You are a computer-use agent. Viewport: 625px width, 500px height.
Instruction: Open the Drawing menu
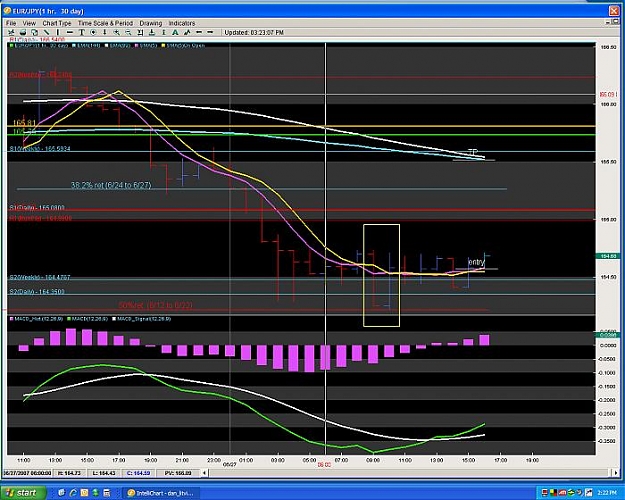(151, 23)
